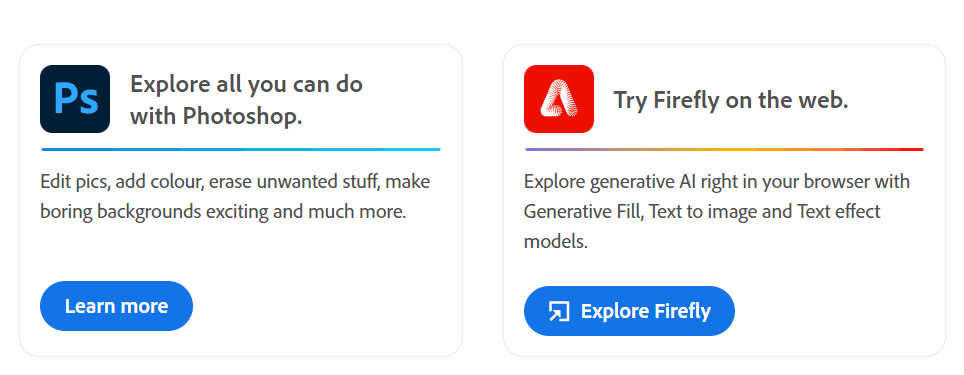The height and width of the screenshot is (375, 964).
Task: Click the "Text effect" phrase in Firefly card
Action: [839, 211]
